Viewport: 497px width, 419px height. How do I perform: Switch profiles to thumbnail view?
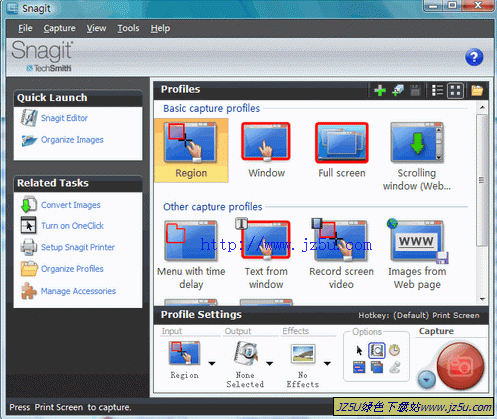[455, 90]
